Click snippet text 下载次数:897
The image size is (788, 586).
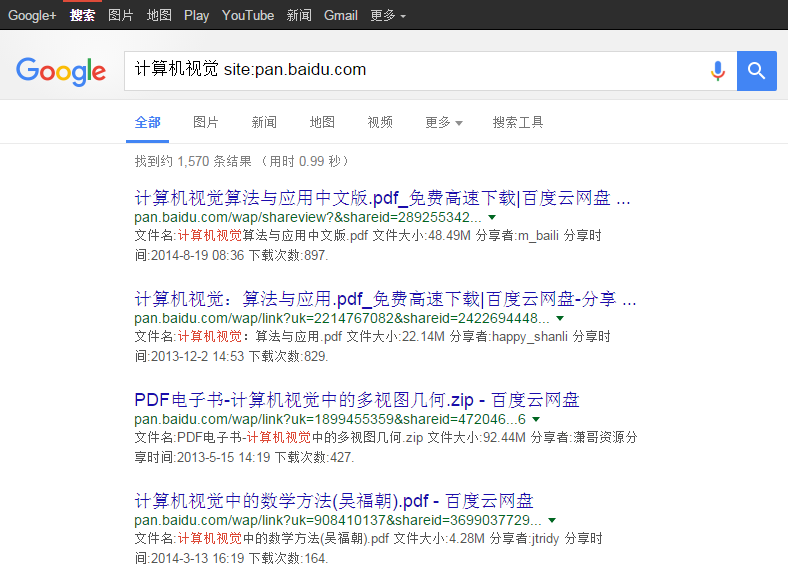point(288,255)
